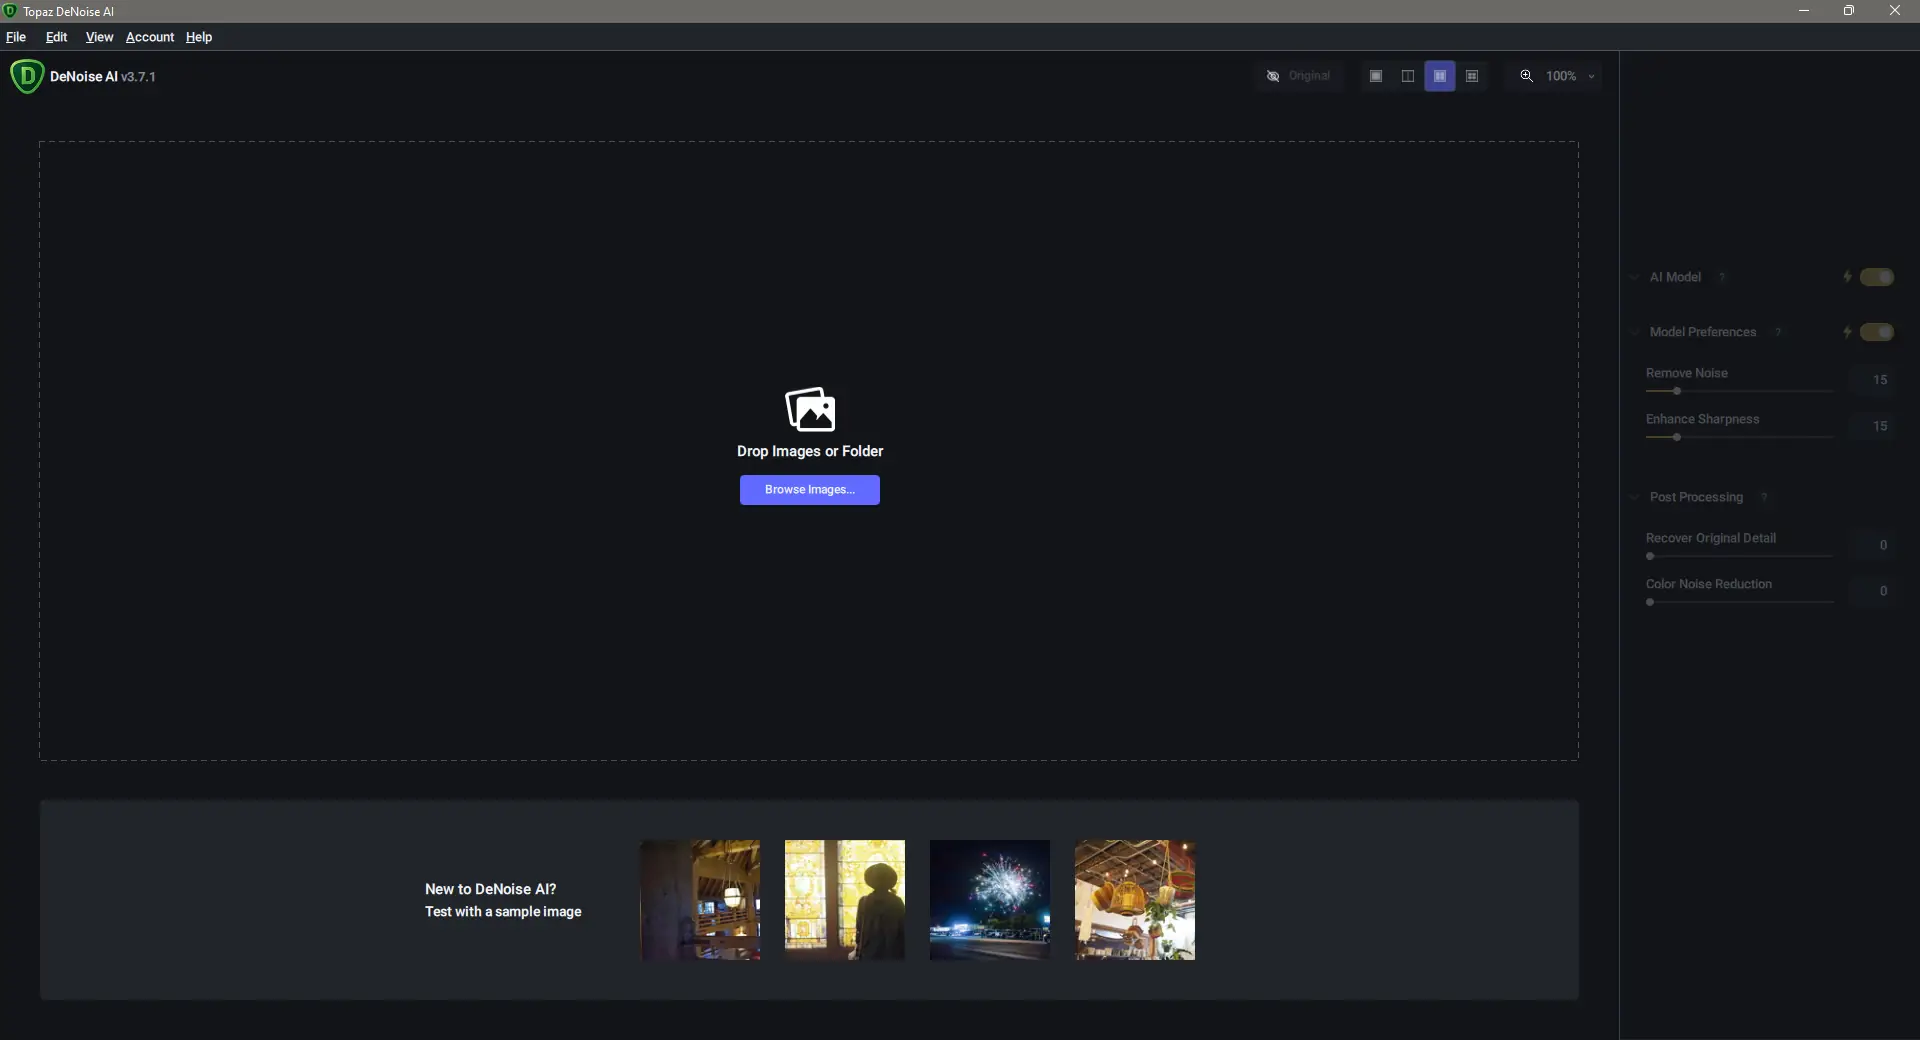This screenshot has height=1040, width=1920.
Task: Load the hanging baskets cafe sample image
Action: click(x=1135, y=900)
